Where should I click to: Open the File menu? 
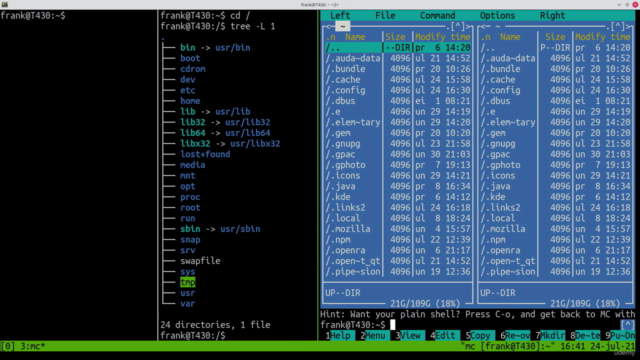click(x=385, y=16)
